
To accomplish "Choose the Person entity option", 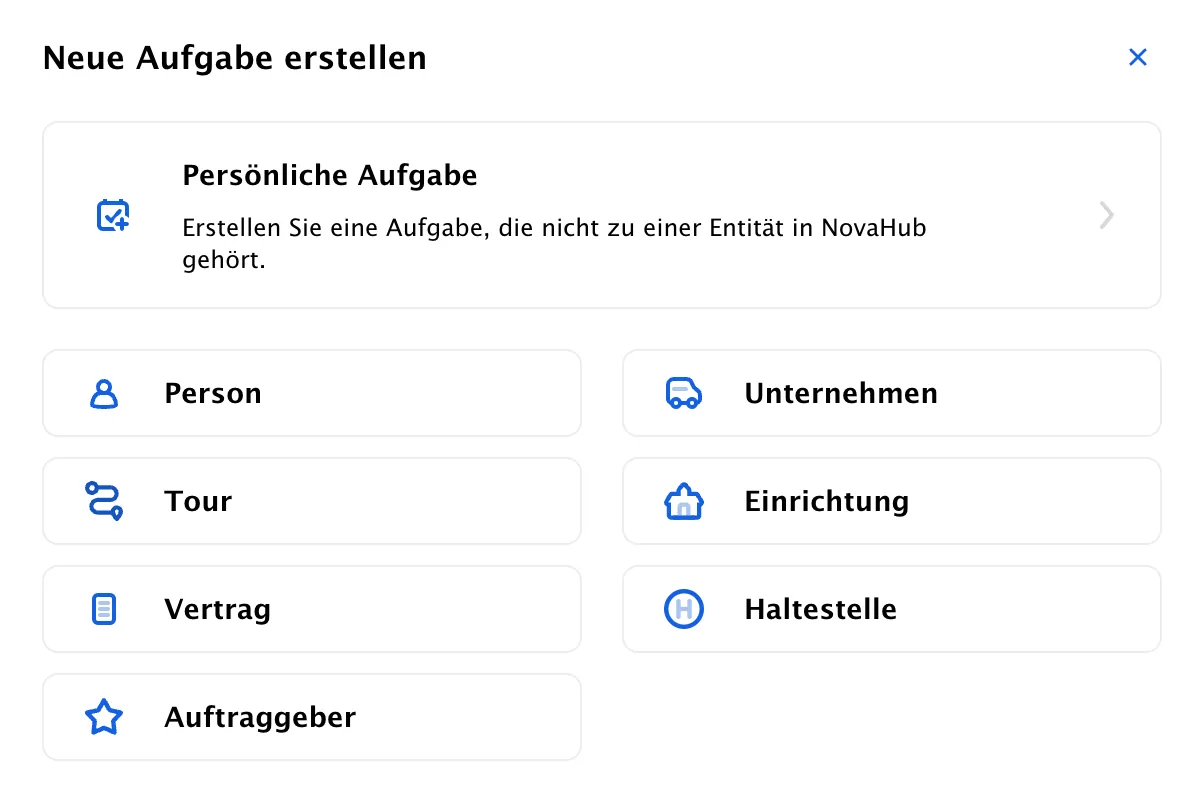I will 312,393.
